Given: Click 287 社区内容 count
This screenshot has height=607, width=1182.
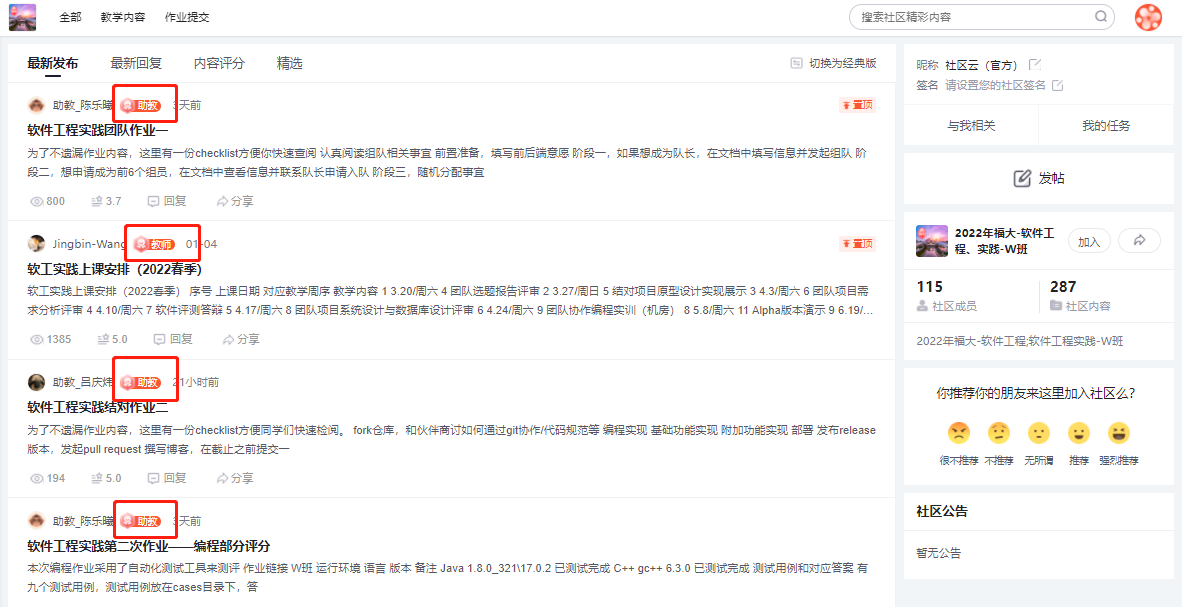Looking at the screenshot, I should [x=1079, y=296].
